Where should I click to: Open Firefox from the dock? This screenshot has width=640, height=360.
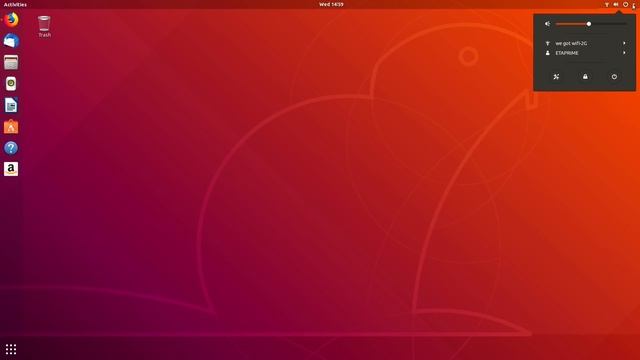tap(11, 20)
